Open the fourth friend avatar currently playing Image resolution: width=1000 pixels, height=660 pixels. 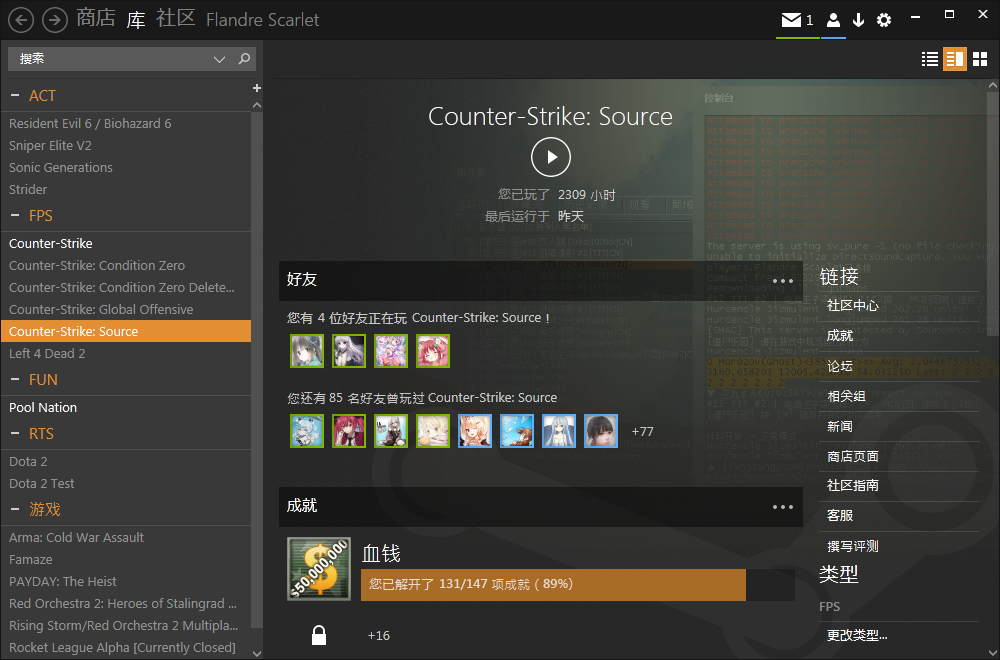pos(433,351)
